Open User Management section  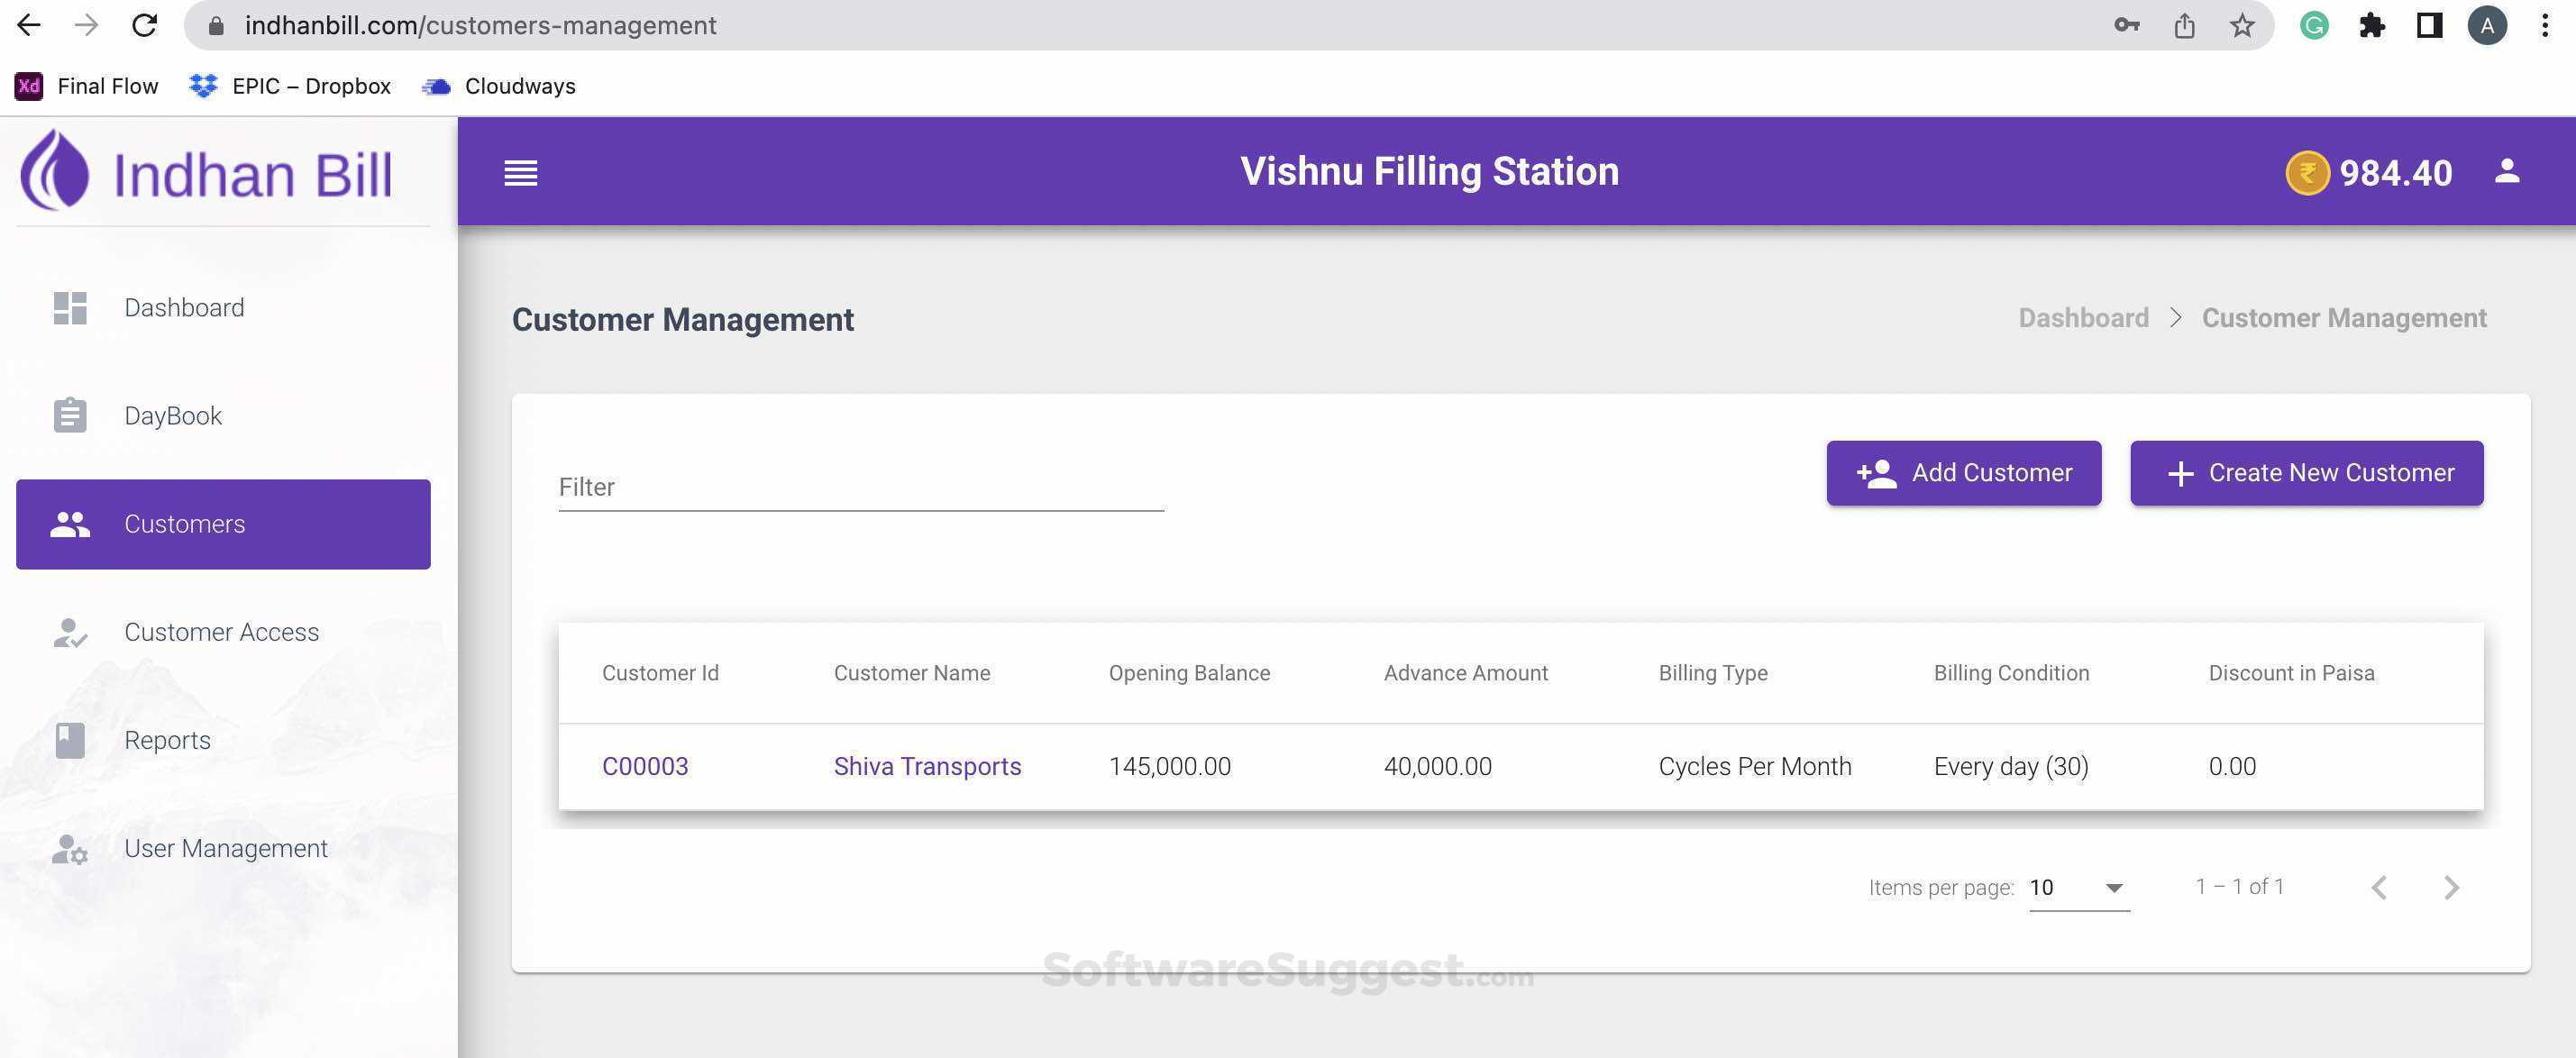coord(225,848)
